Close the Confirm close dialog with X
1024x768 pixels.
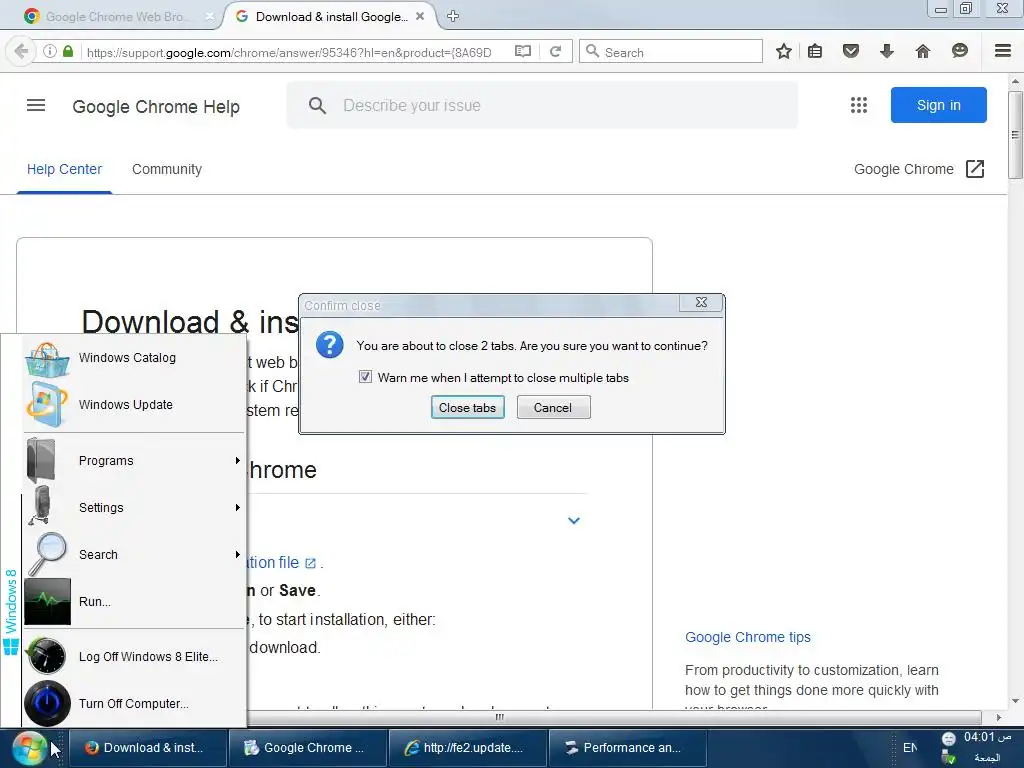coord(701,302)
